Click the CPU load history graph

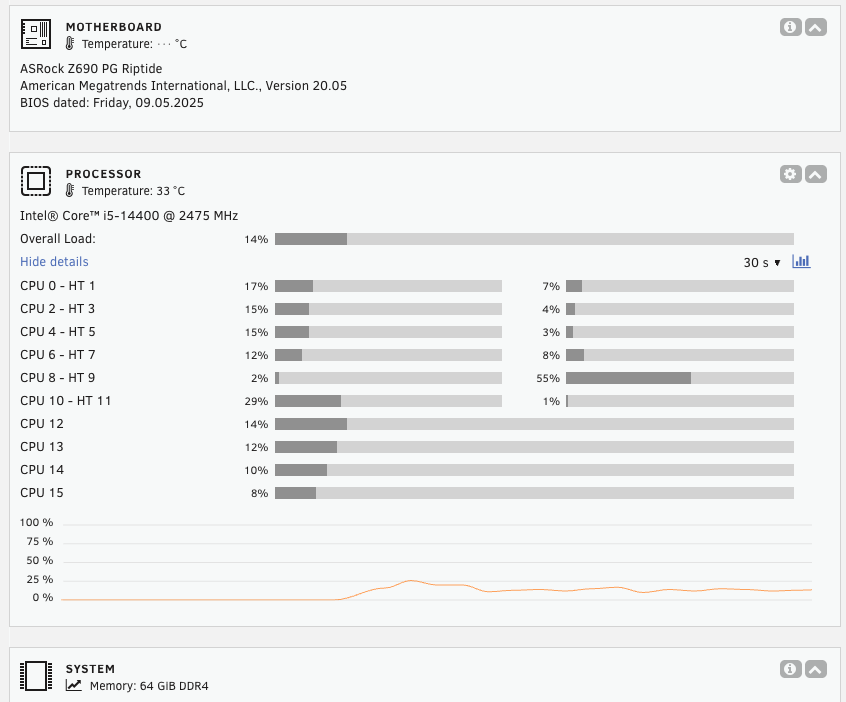tap(437, 561)
